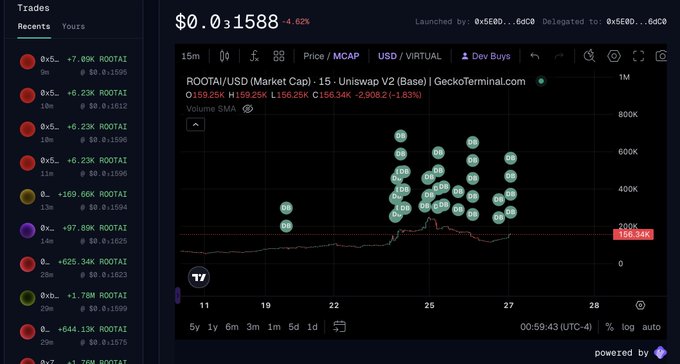Set the chart range to 3m

253,327
